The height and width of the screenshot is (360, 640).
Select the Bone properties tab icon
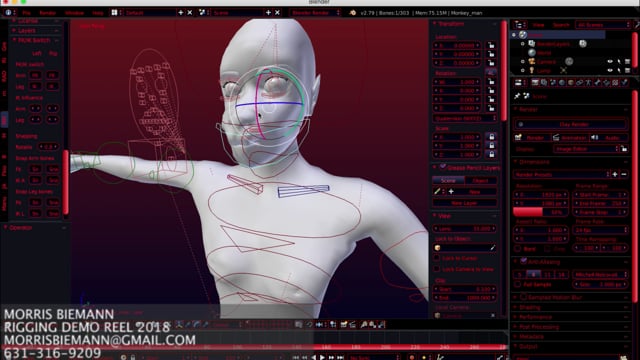(598, 82)
